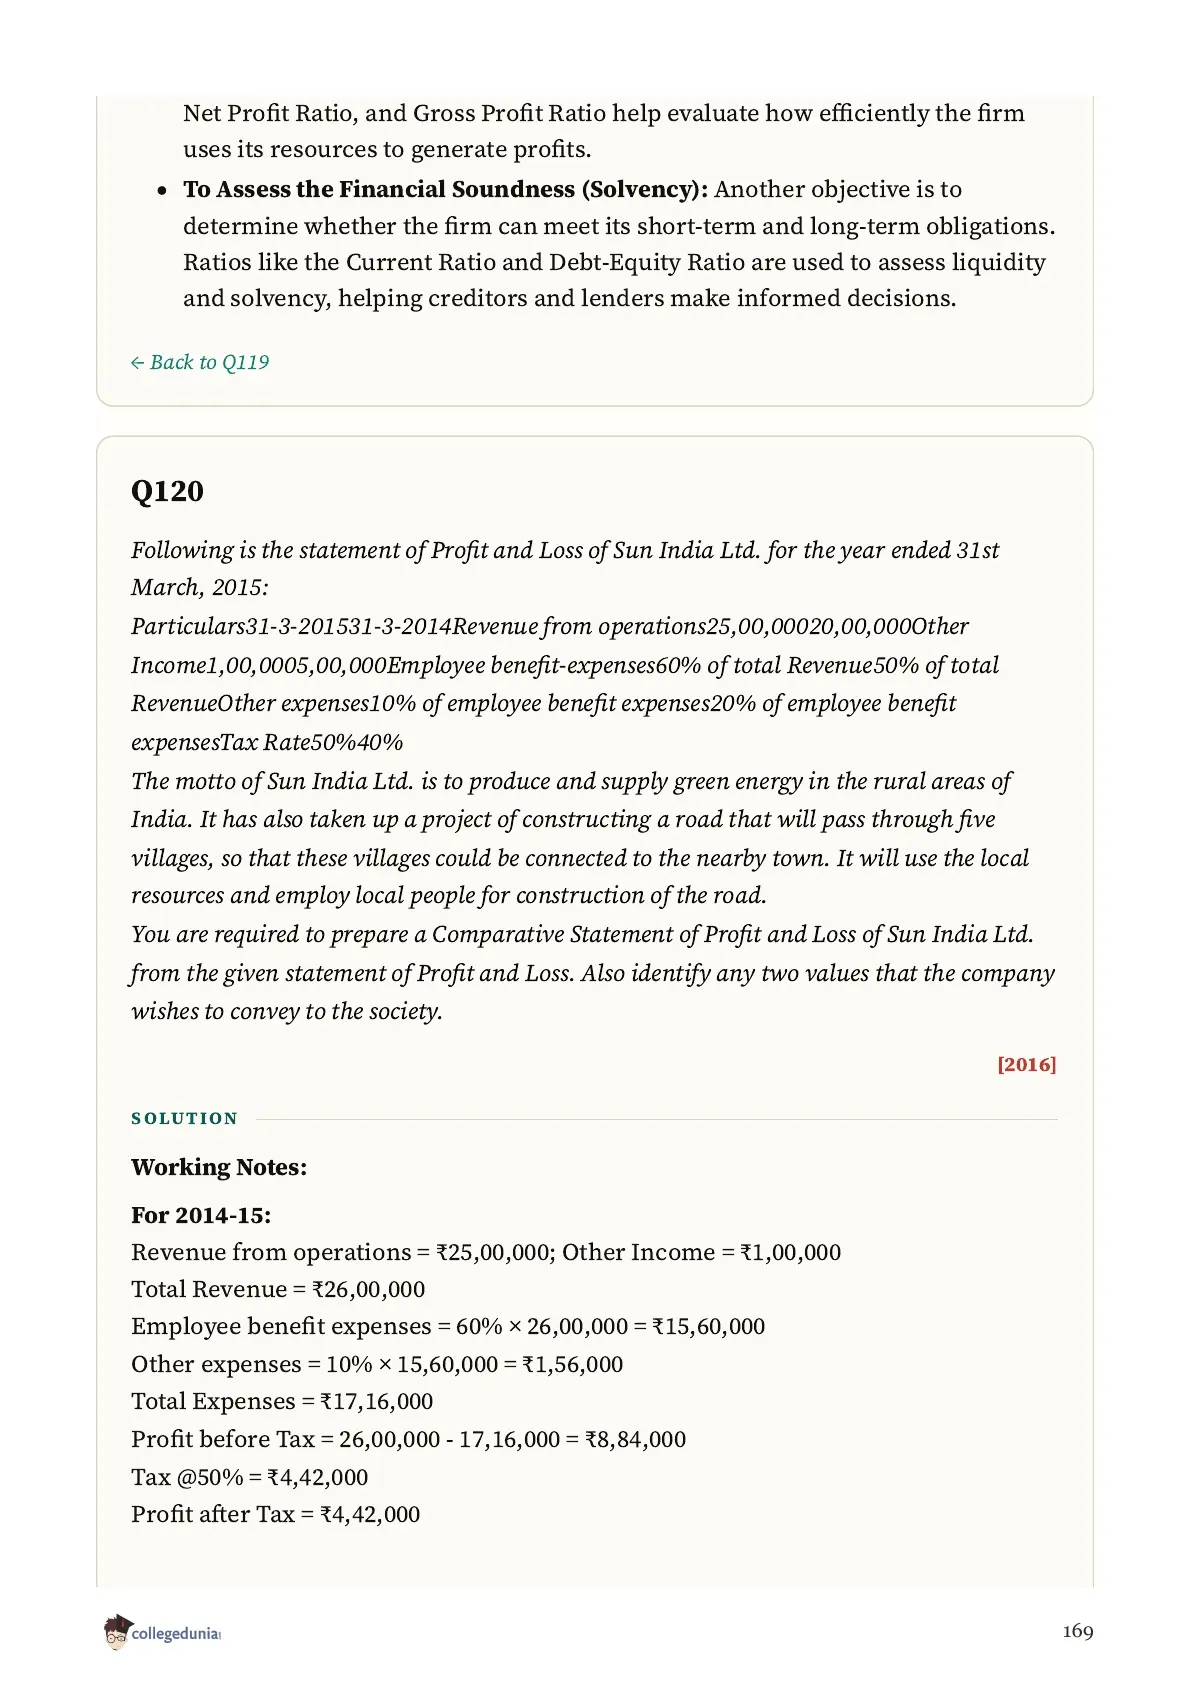Click the green SOLUTION section label
Viewport: 1190px width, 1684px height.
pos(185,1118)
